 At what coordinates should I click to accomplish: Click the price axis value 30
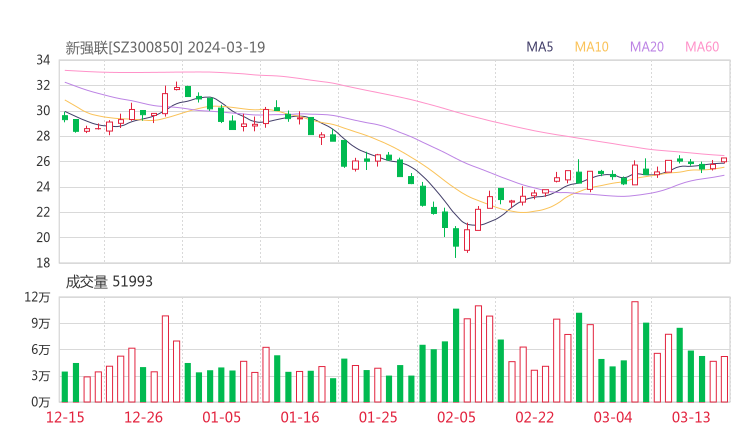pos(43,111)
